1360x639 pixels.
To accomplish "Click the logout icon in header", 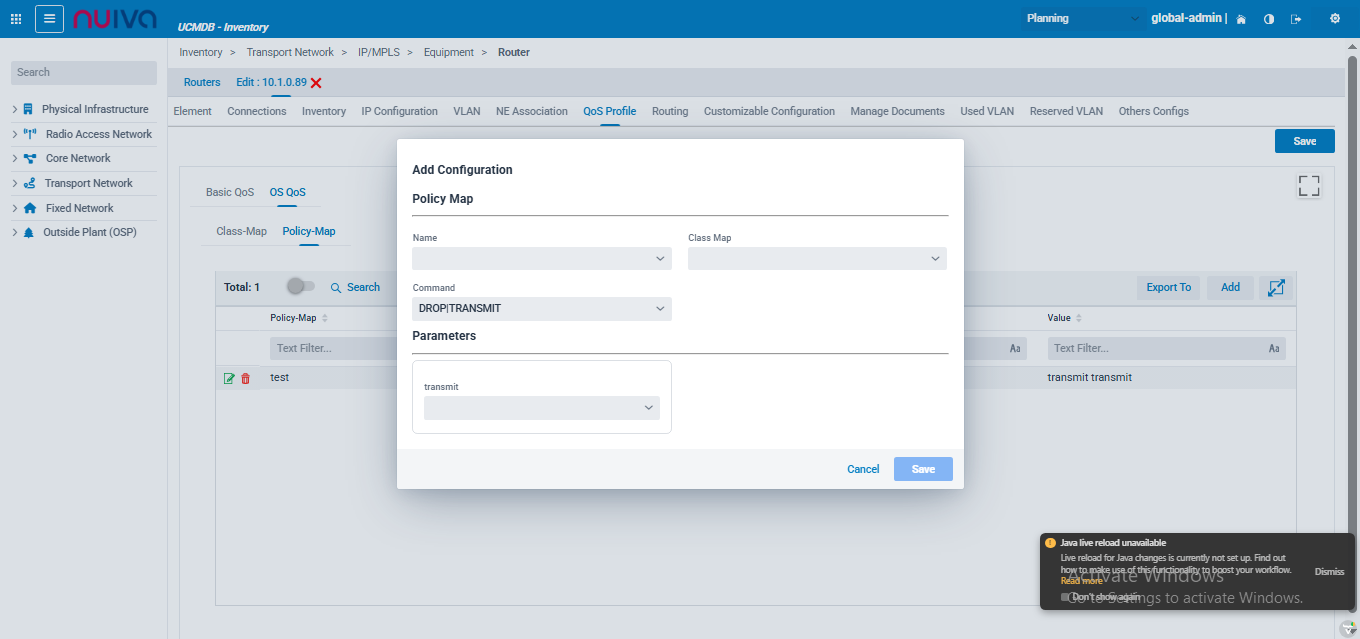I will 1297,19.
